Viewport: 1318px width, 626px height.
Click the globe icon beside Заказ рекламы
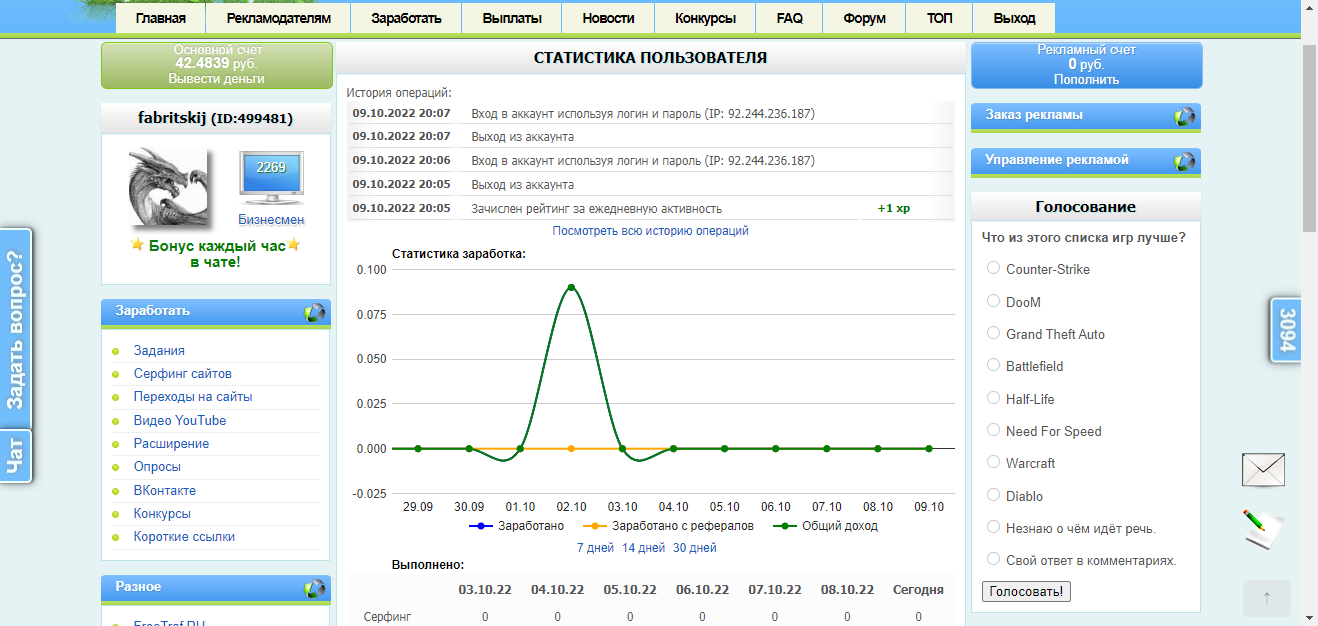(x=1185, y=116)
